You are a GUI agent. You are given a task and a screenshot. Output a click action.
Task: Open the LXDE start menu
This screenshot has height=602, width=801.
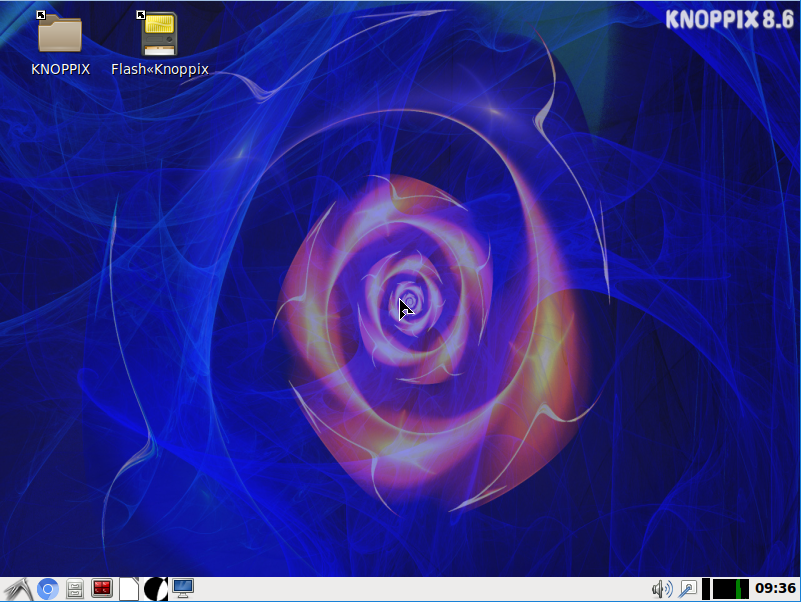coord(18,589)
